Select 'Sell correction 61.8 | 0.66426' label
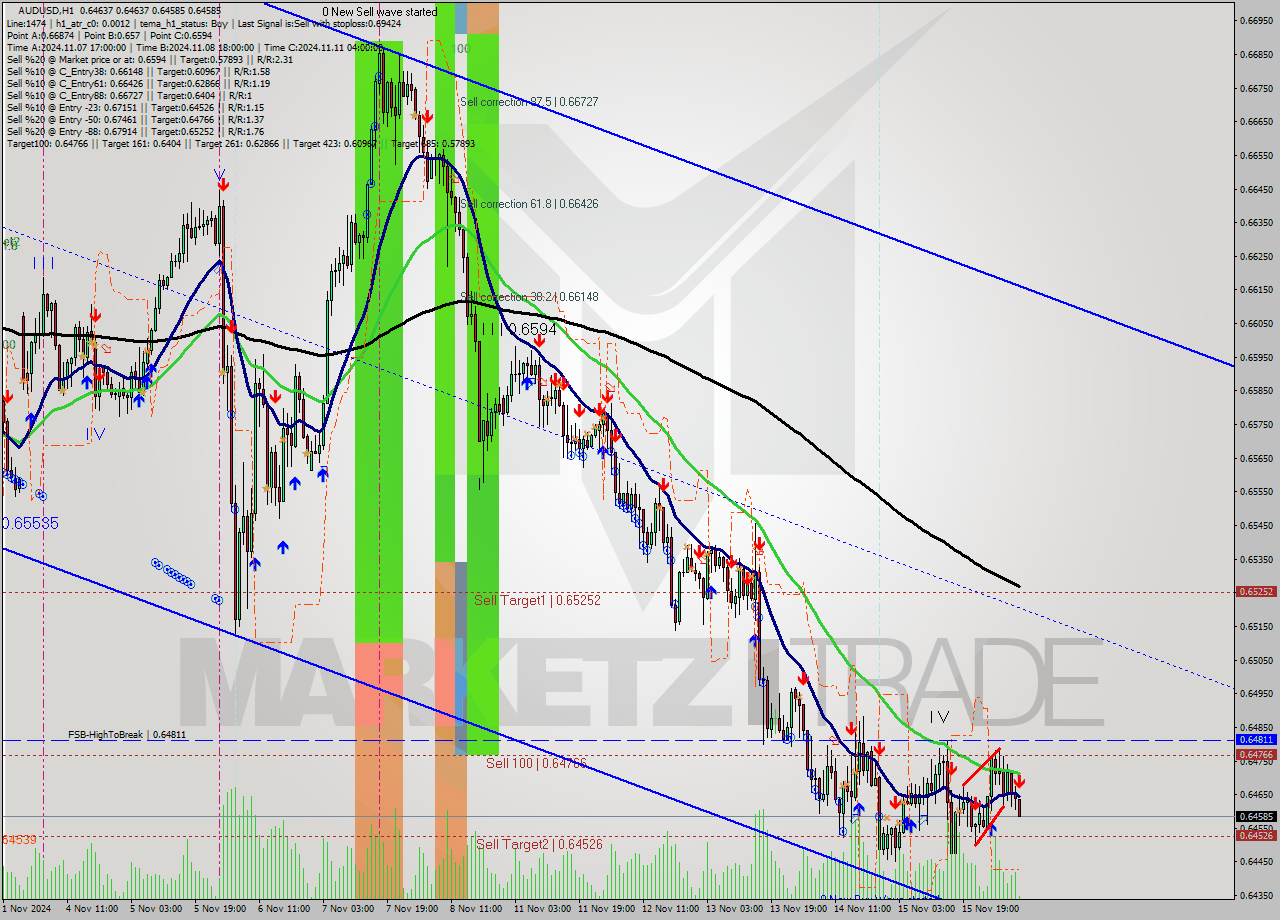1280x920 pixels. [528, 204]
